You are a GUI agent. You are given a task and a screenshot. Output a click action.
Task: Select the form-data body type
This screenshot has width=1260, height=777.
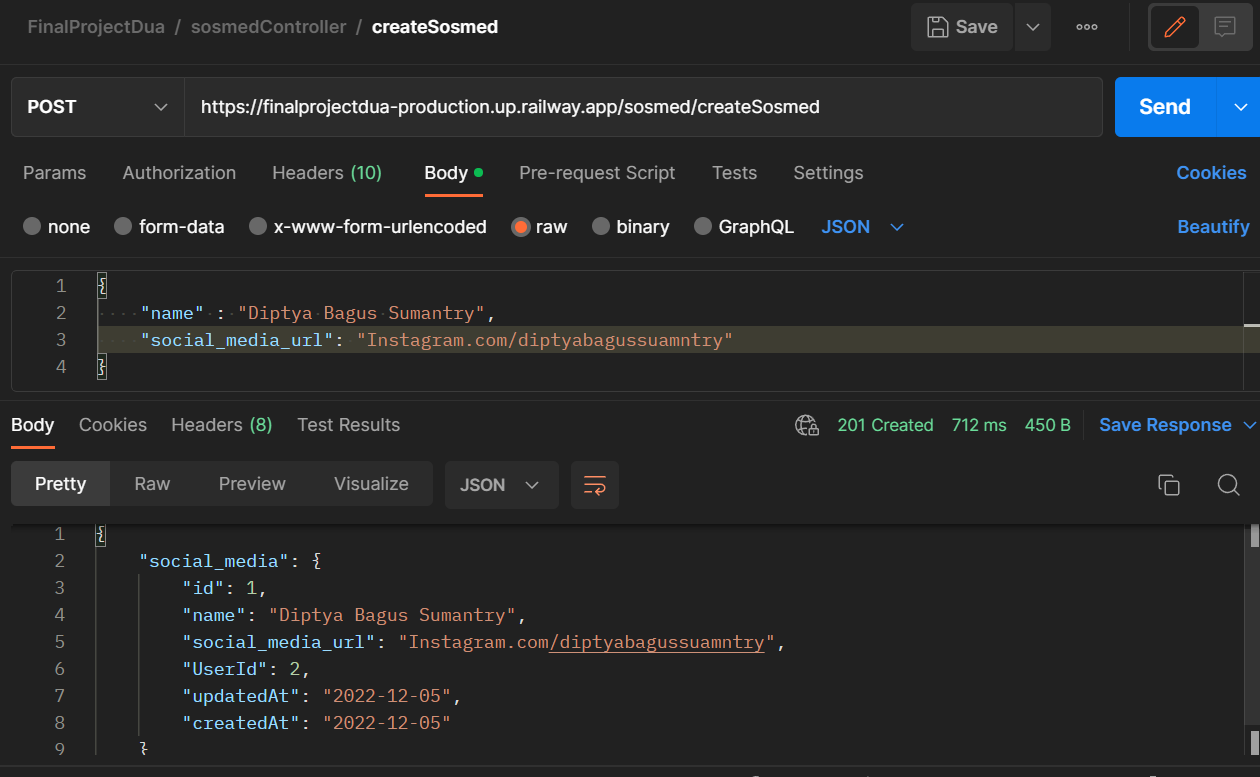point(169,226)
